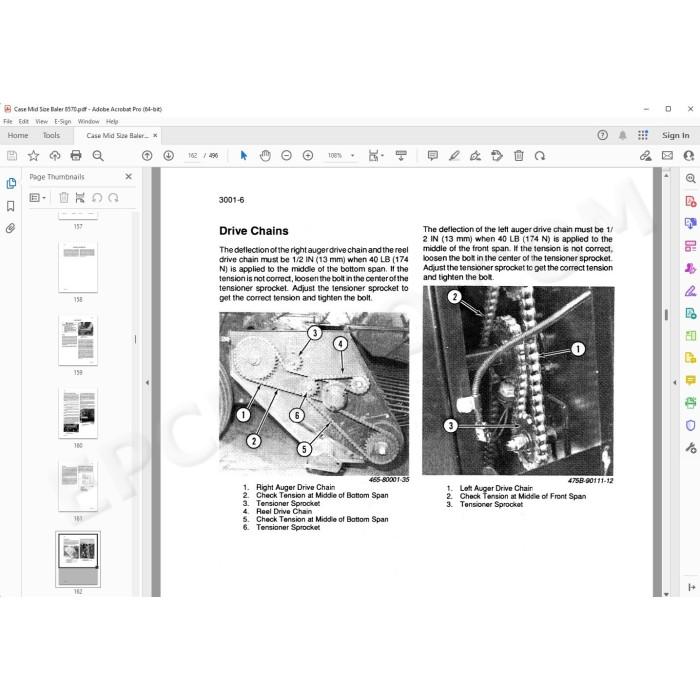Image resolution: width=700 pixels, height=700 pixels.
Task: Click the read mode scrolling icon
Action: pyautogui.click(x=401, y=155)
